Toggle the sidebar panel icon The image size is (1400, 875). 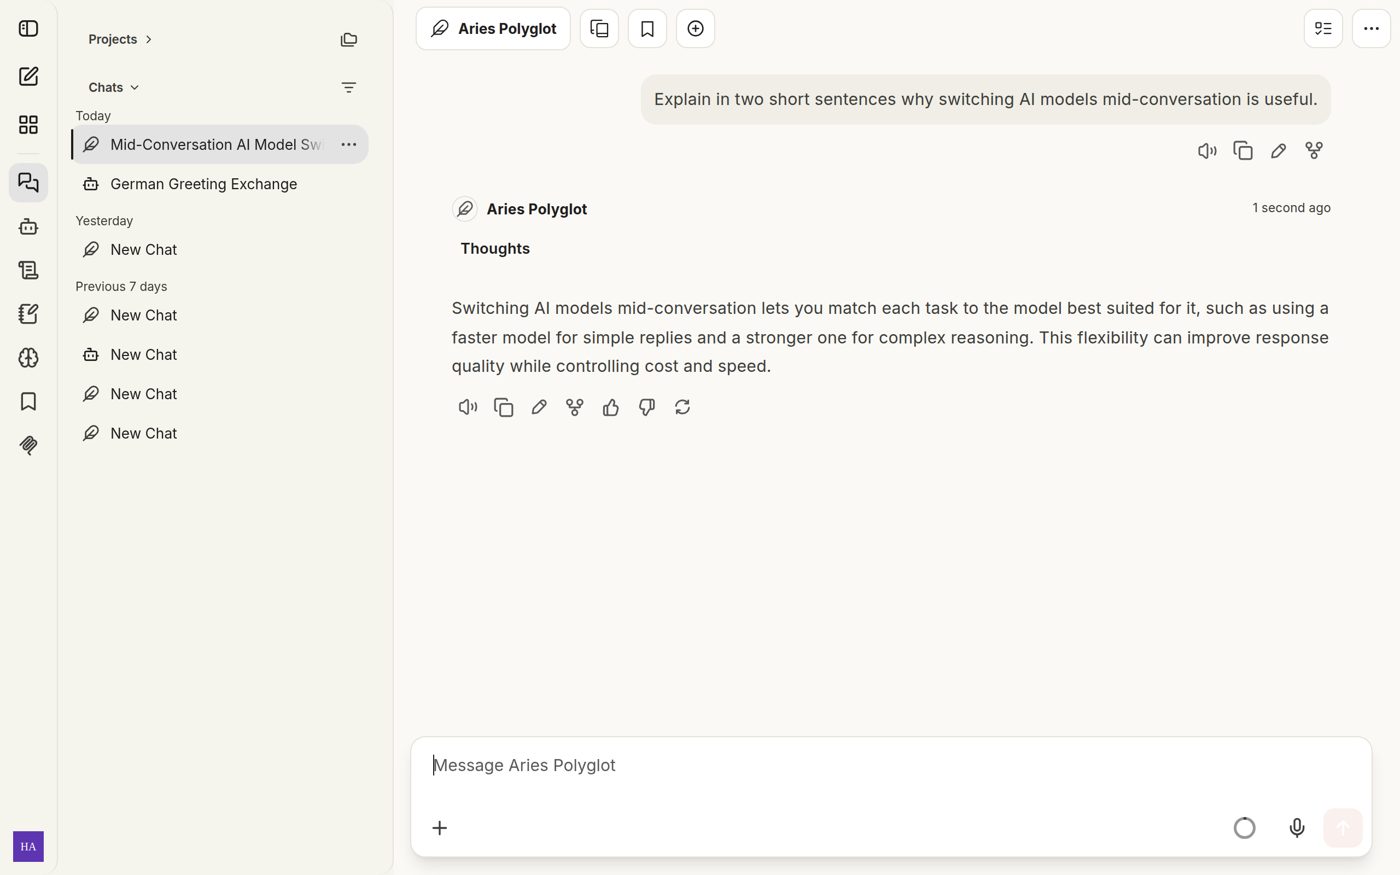(28, 28)
